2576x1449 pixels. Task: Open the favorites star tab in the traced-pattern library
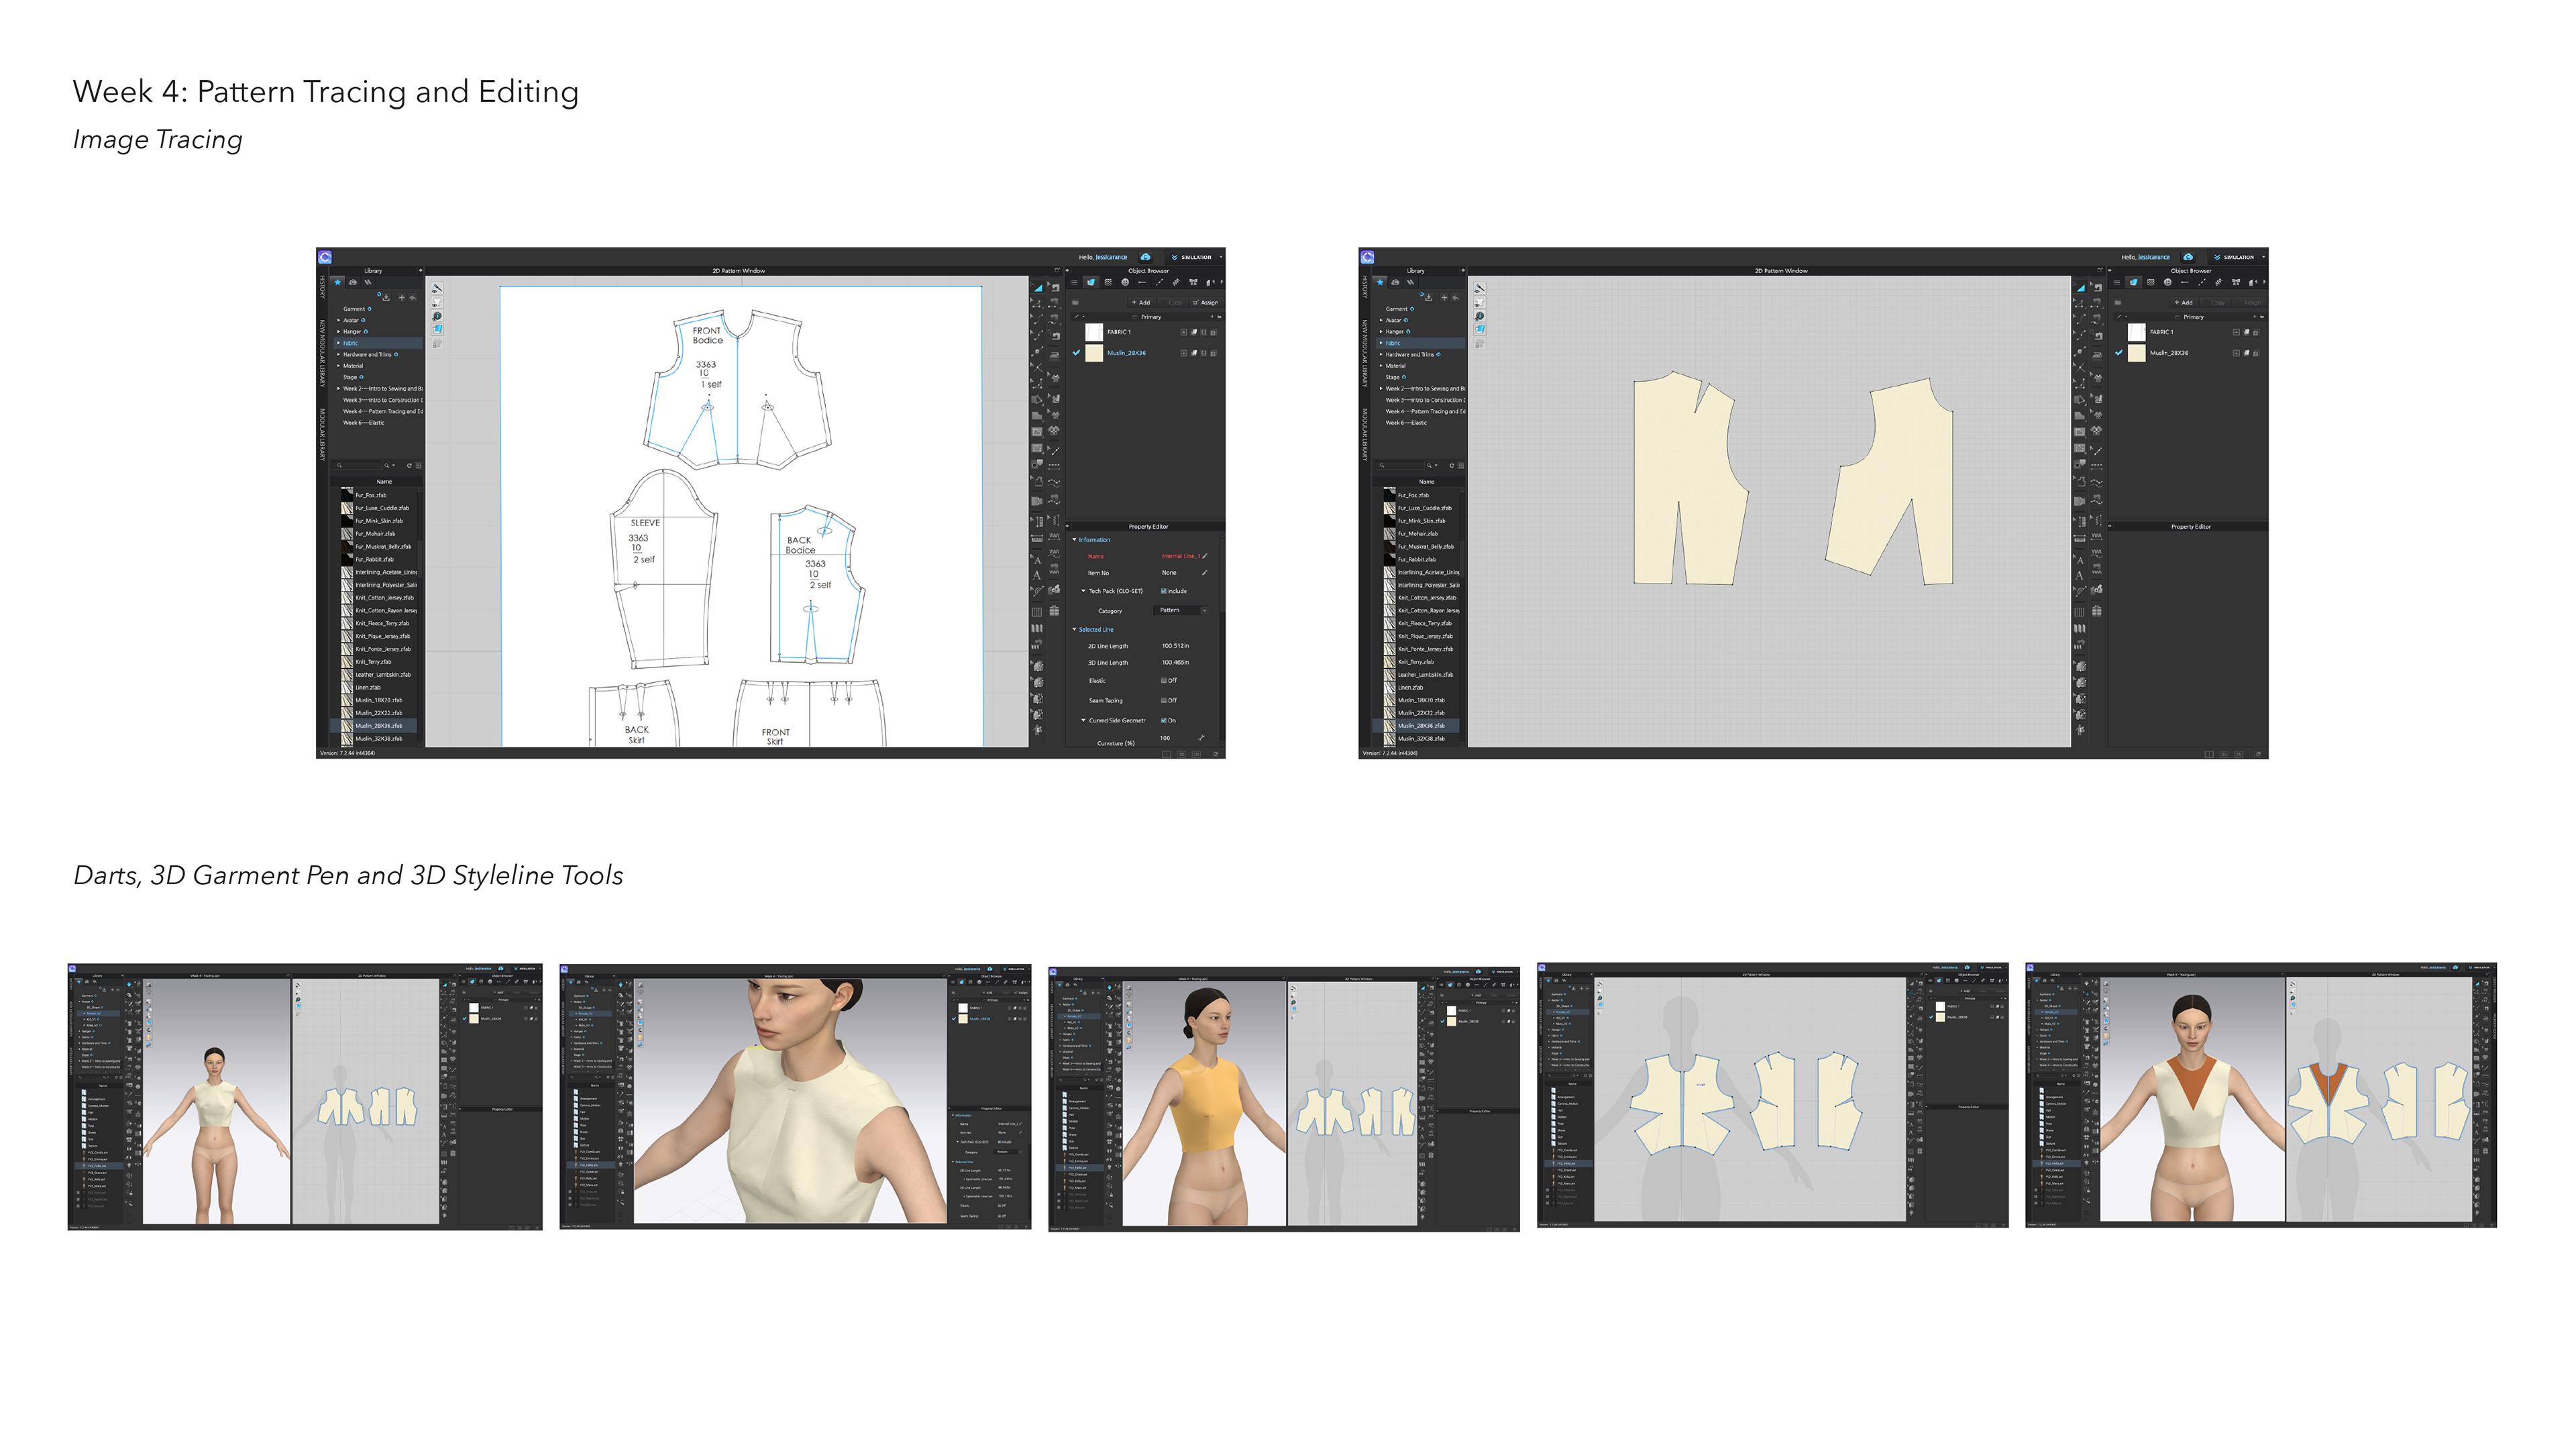point(338,283)
